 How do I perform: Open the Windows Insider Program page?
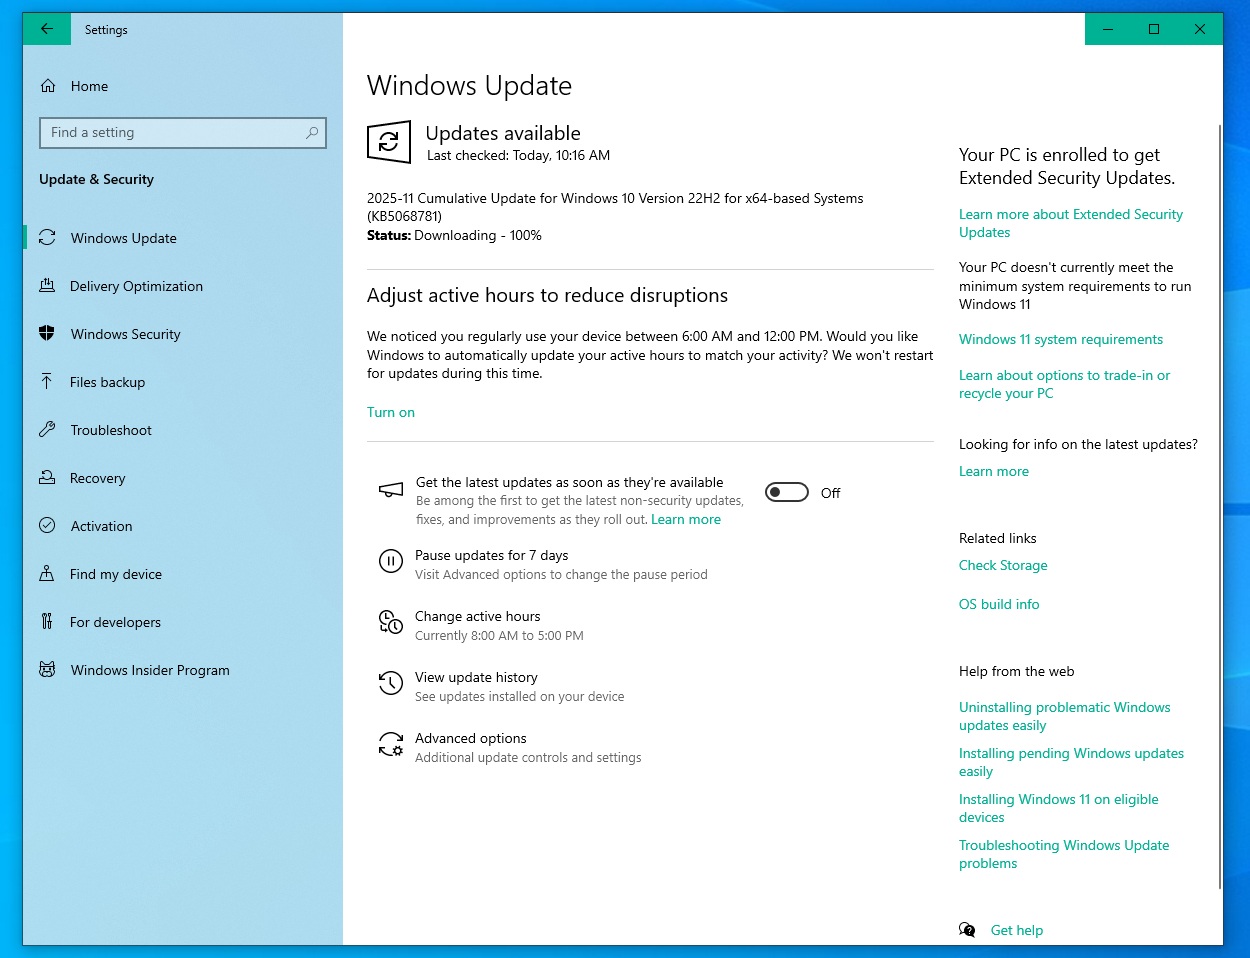[150, 670]
